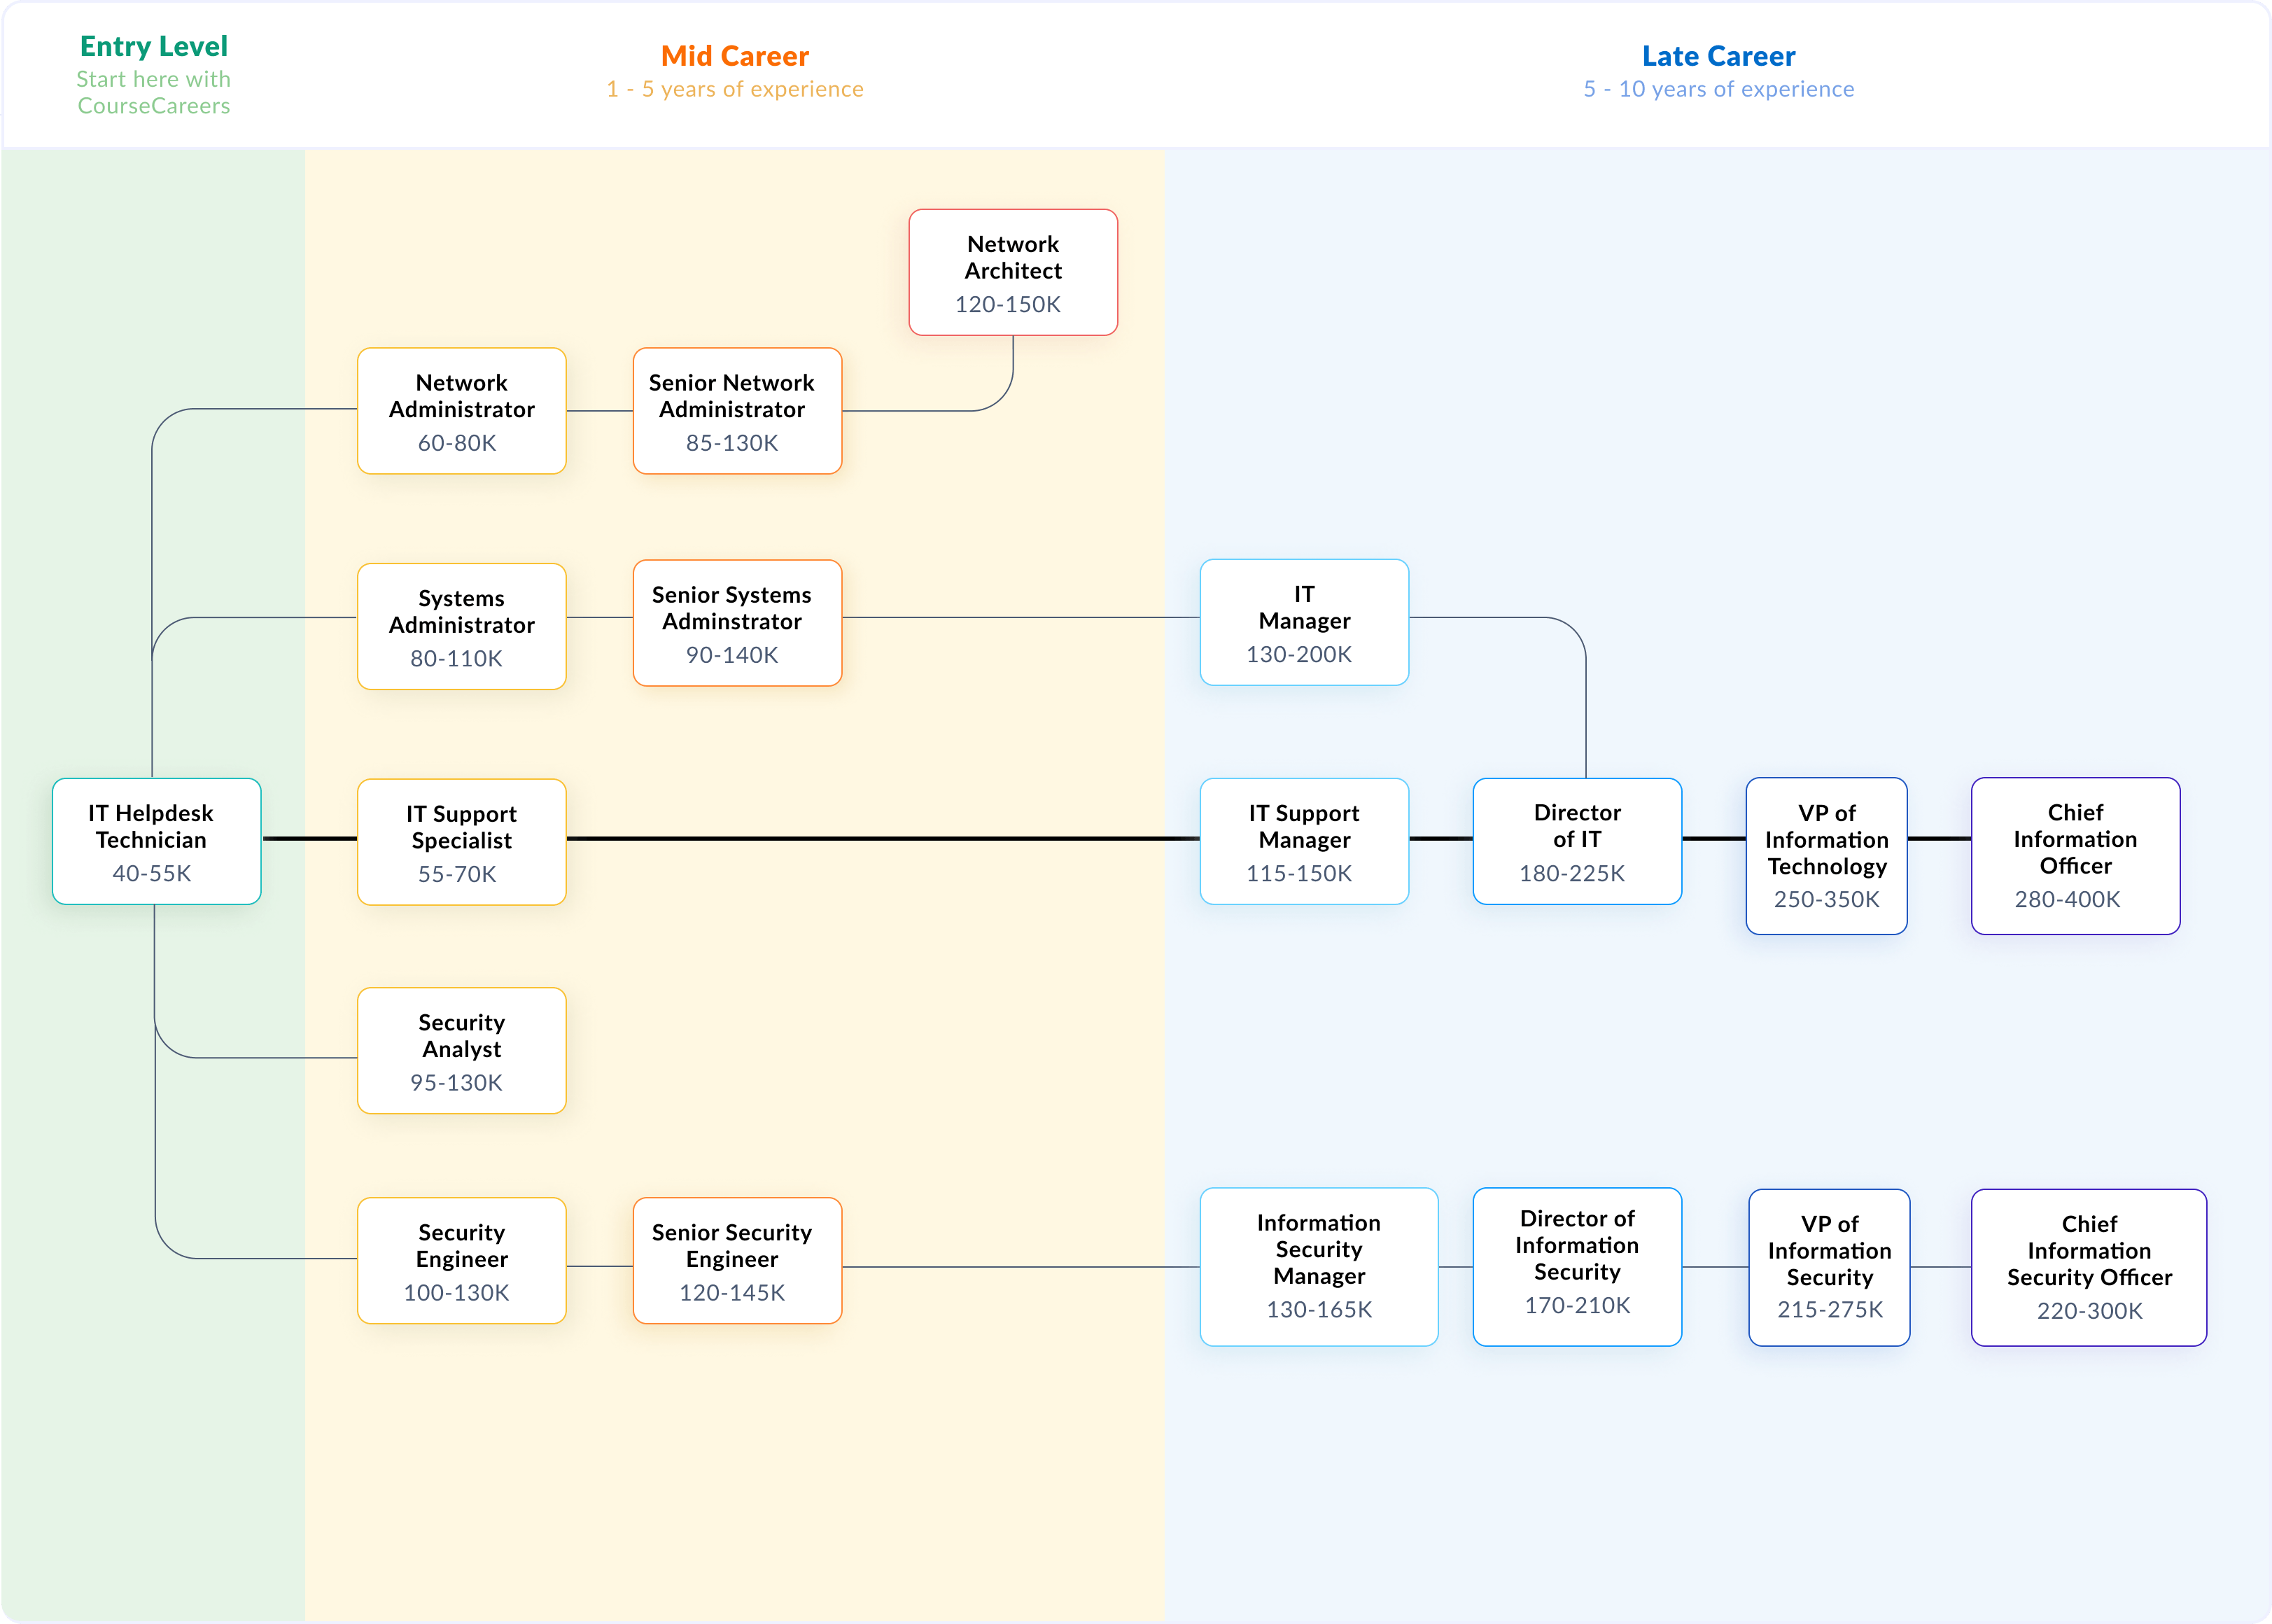Click the Network Architect 120-150K card

pos(1013,272)
